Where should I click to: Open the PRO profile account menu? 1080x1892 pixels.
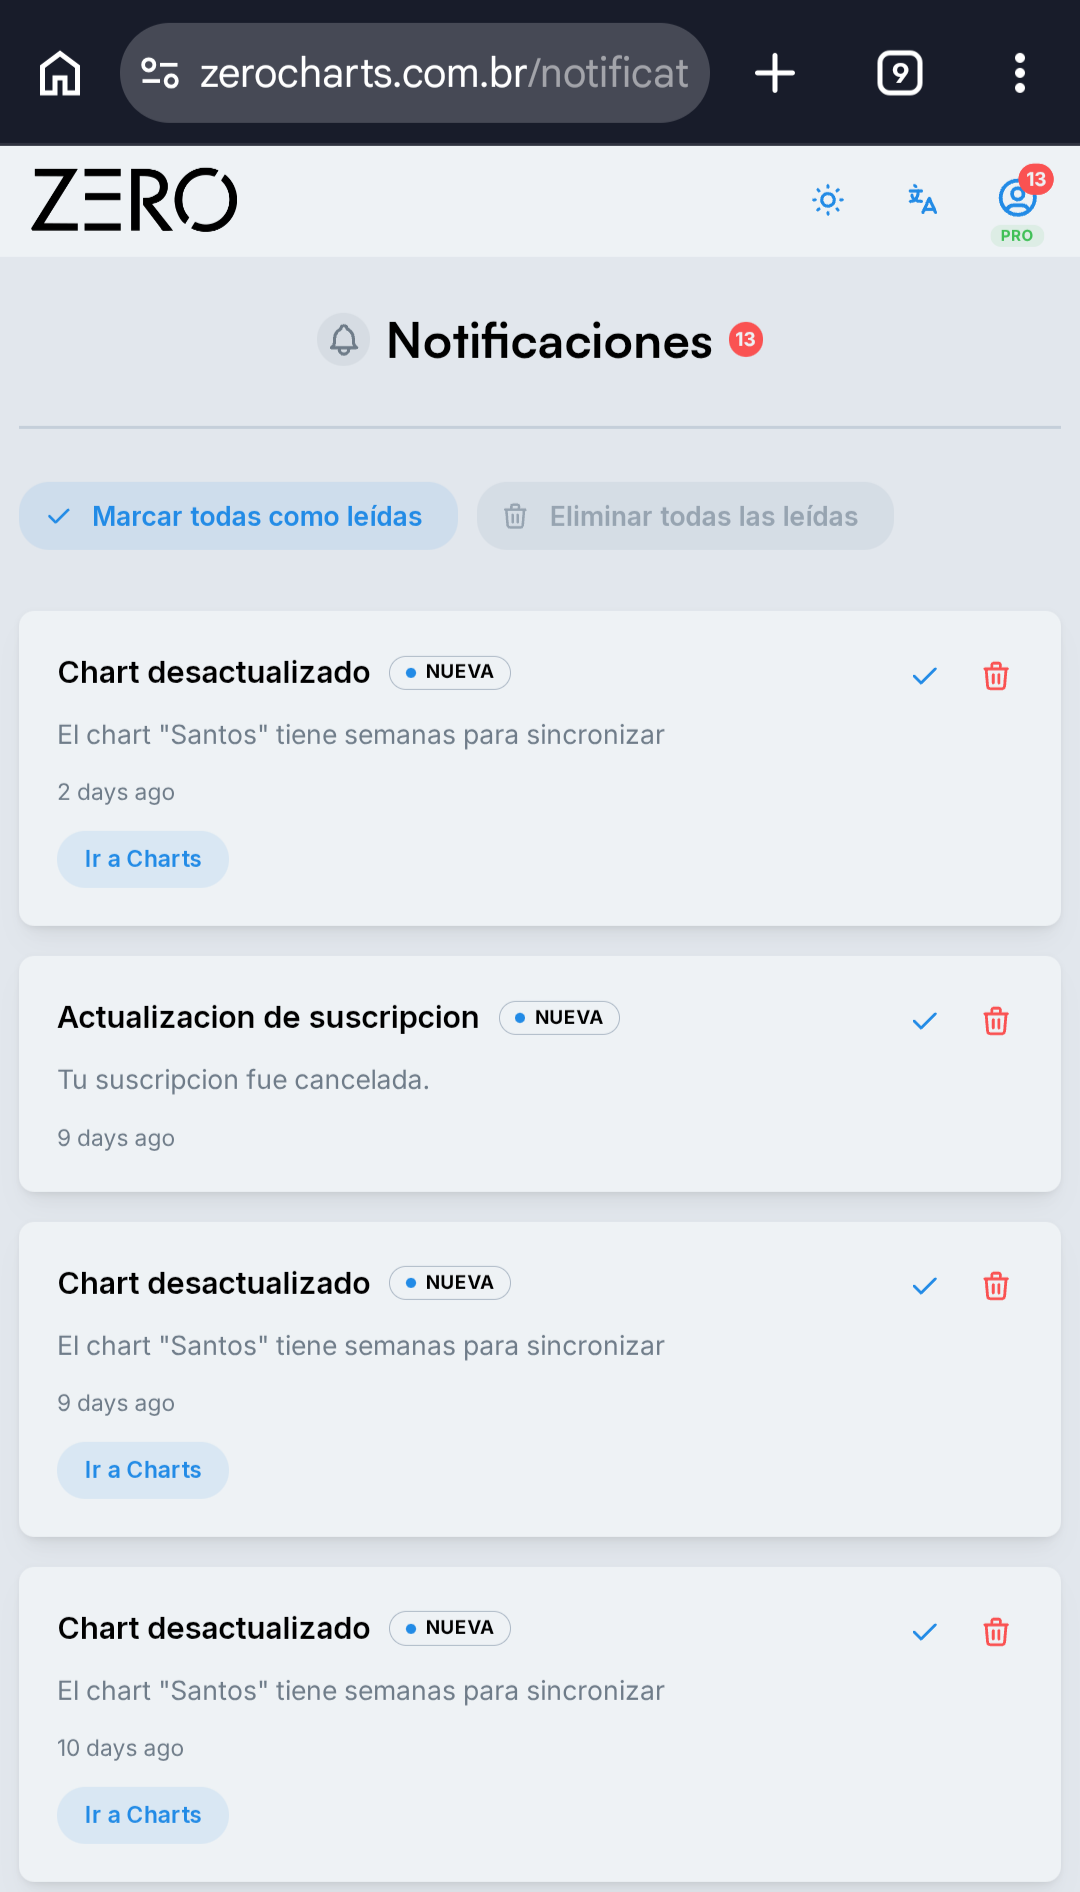1018,205
